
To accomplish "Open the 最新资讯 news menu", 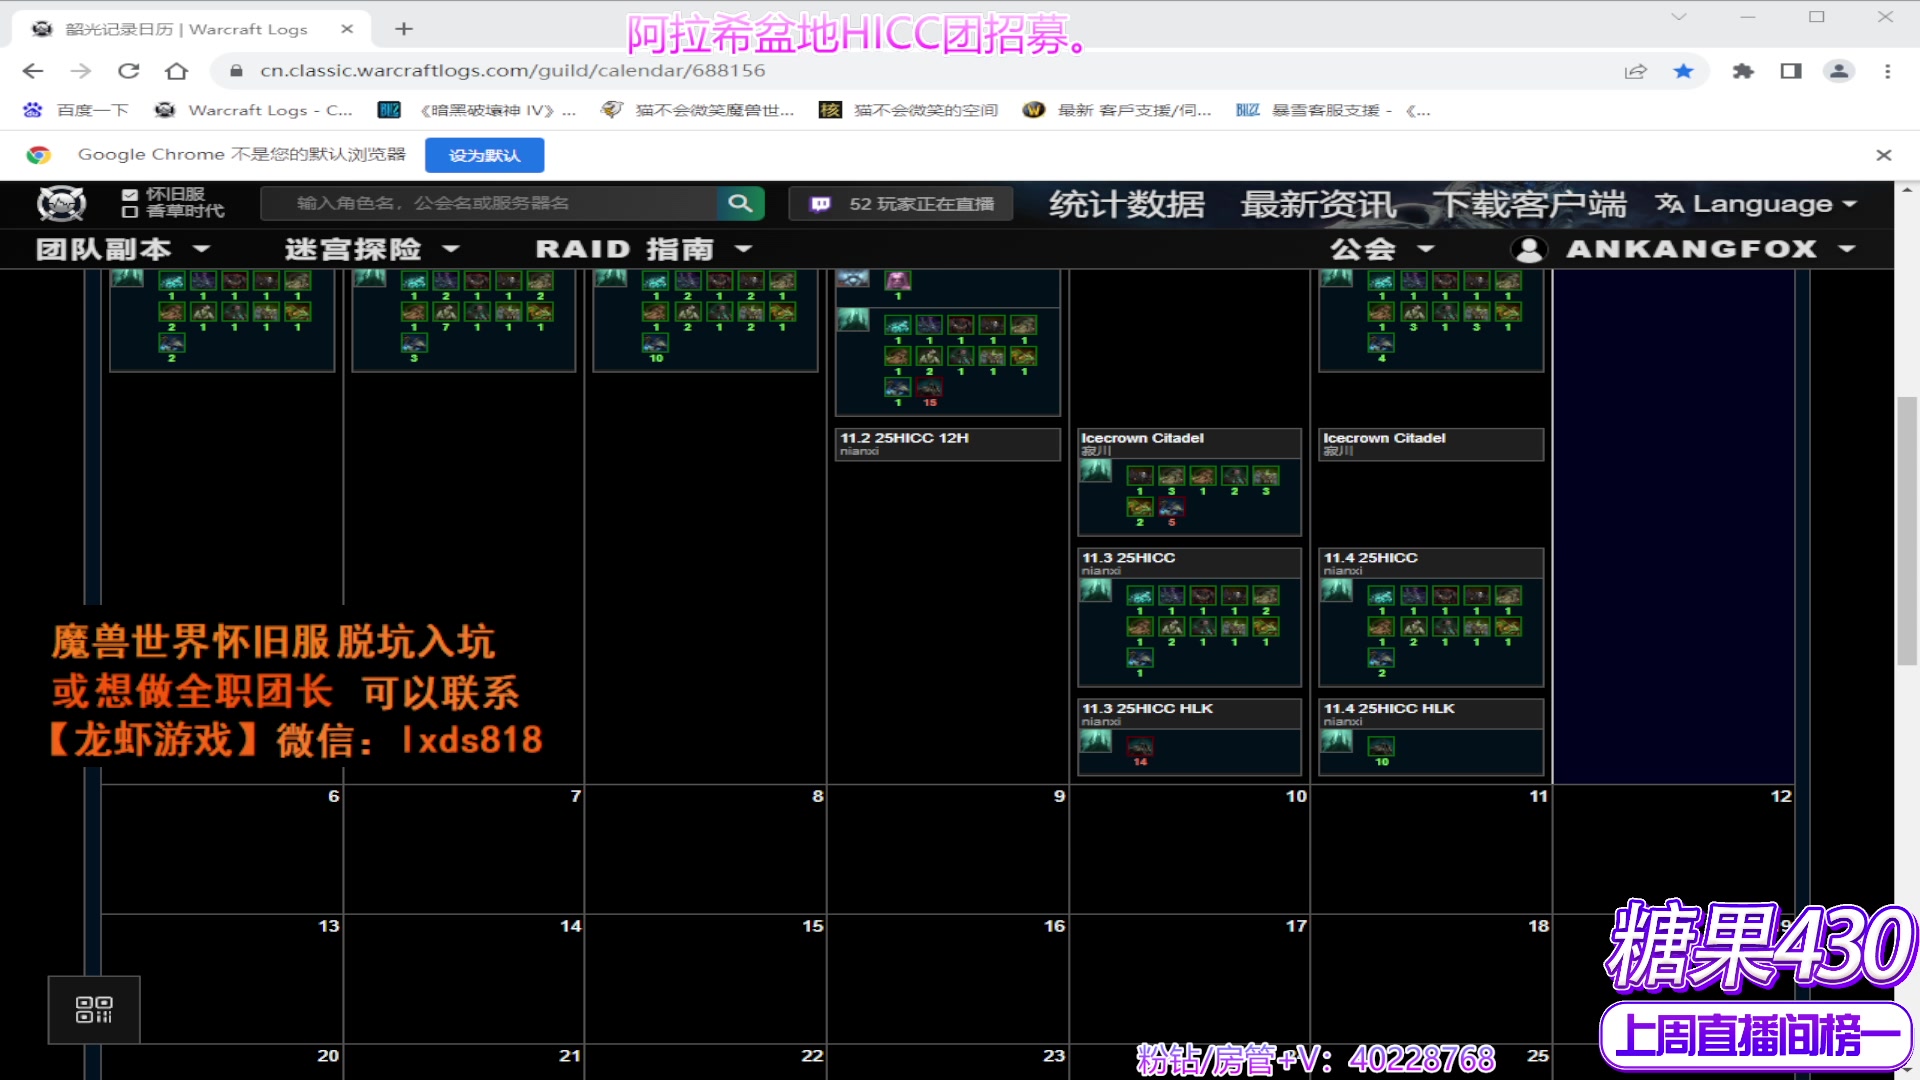I will point(1319,204).
